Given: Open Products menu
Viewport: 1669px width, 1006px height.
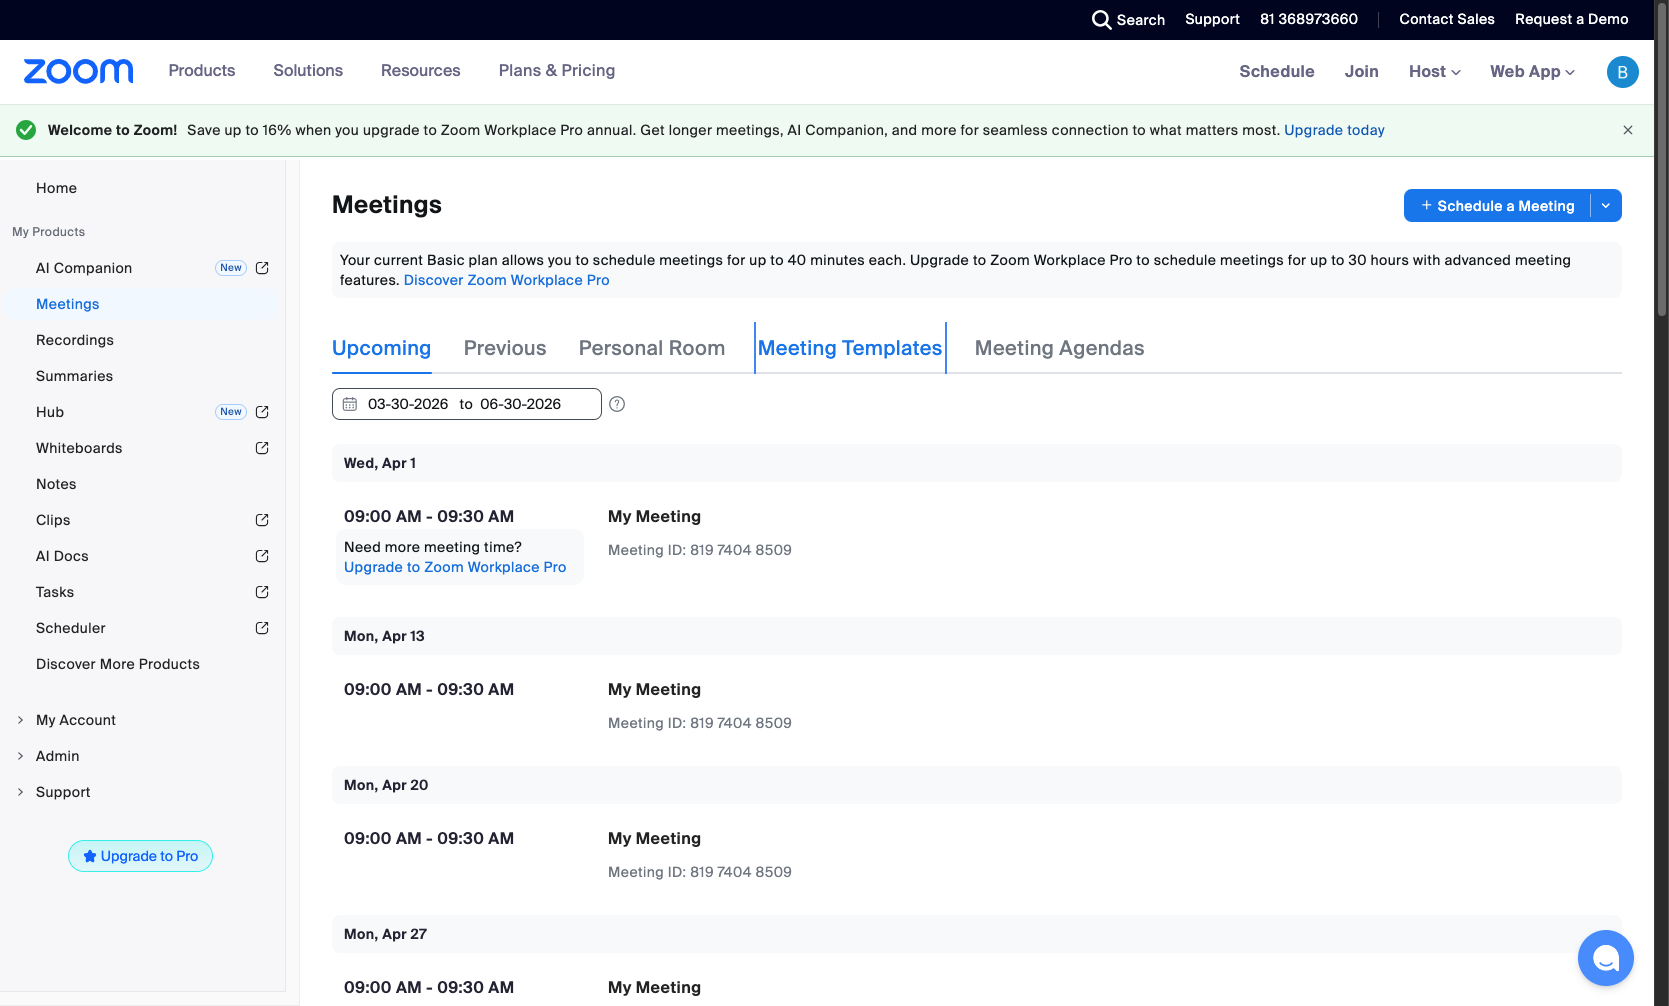Looking at the screenshot, I should pyautogui.click(x=202, y=71).
